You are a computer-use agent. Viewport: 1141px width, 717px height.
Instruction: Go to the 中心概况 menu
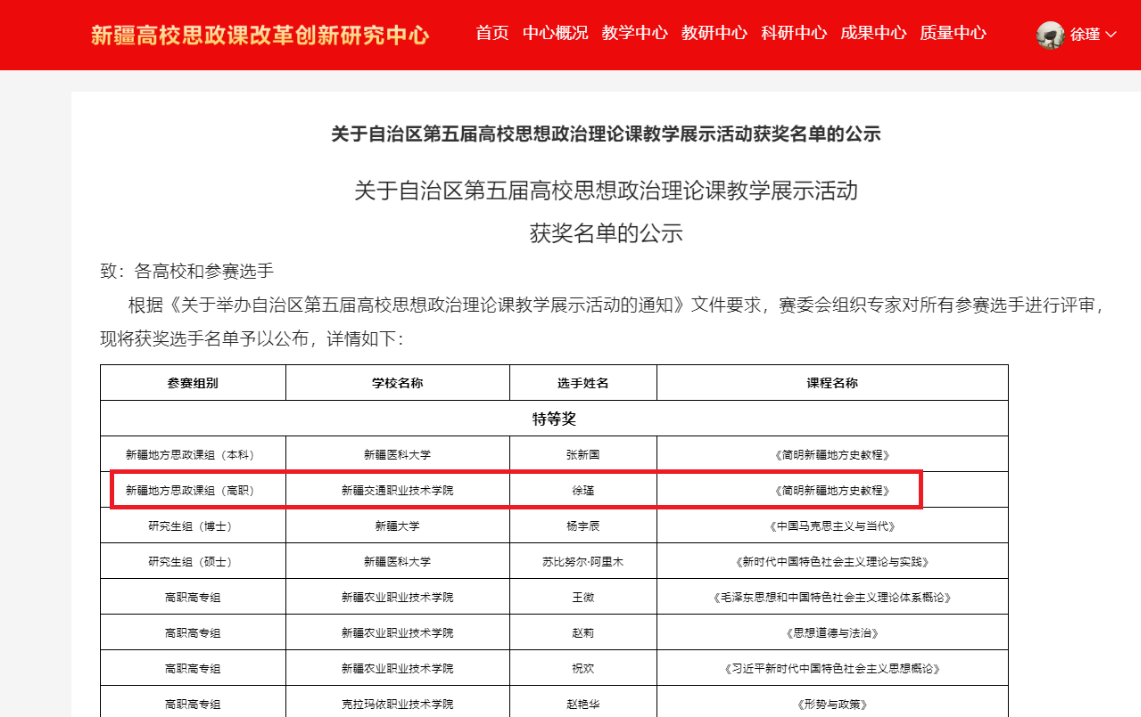point(555,33)
